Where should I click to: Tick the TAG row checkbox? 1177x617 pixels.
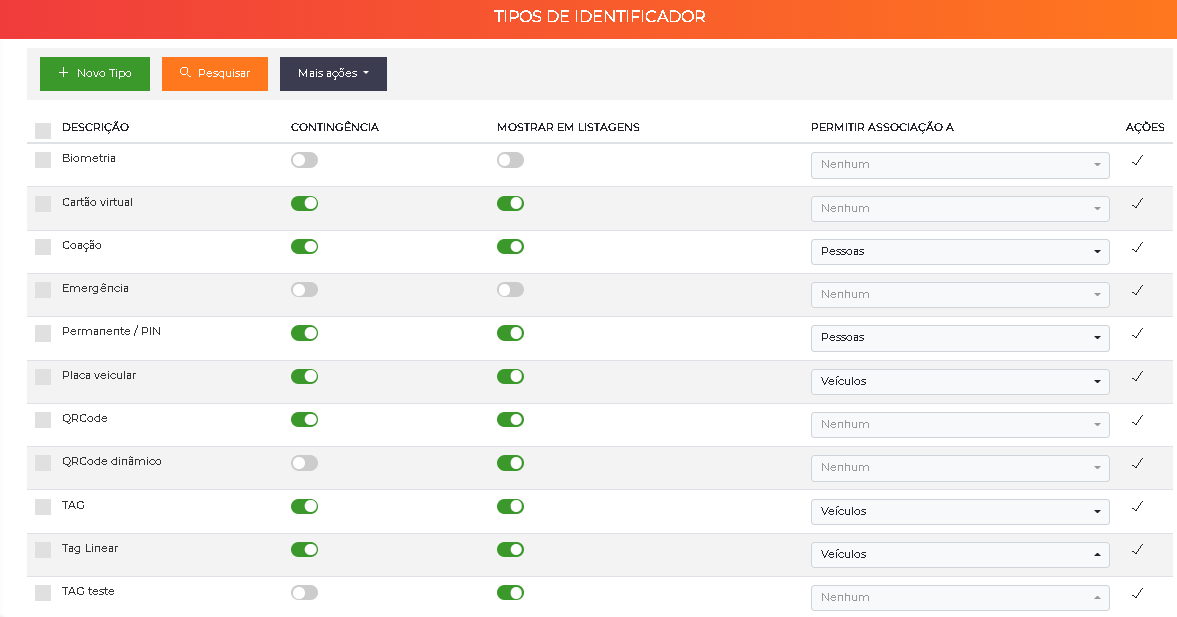pyautogui.click(x=43, y=507)
